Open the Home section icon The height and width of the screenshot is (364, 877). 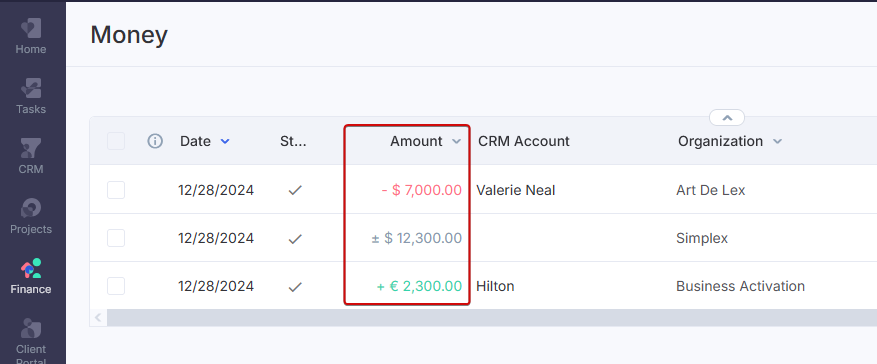click(x=31, y=29)
